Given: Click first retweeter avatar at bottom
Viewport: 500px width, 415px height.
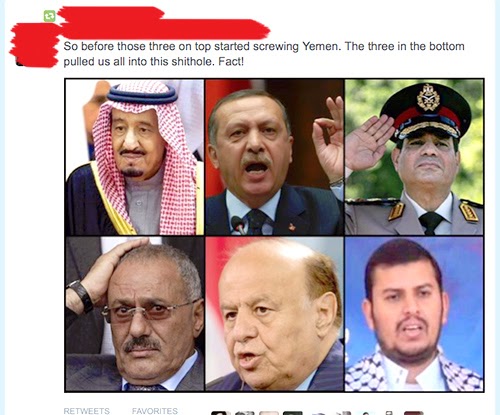Looking at the screenshot, I should (221, 413).
